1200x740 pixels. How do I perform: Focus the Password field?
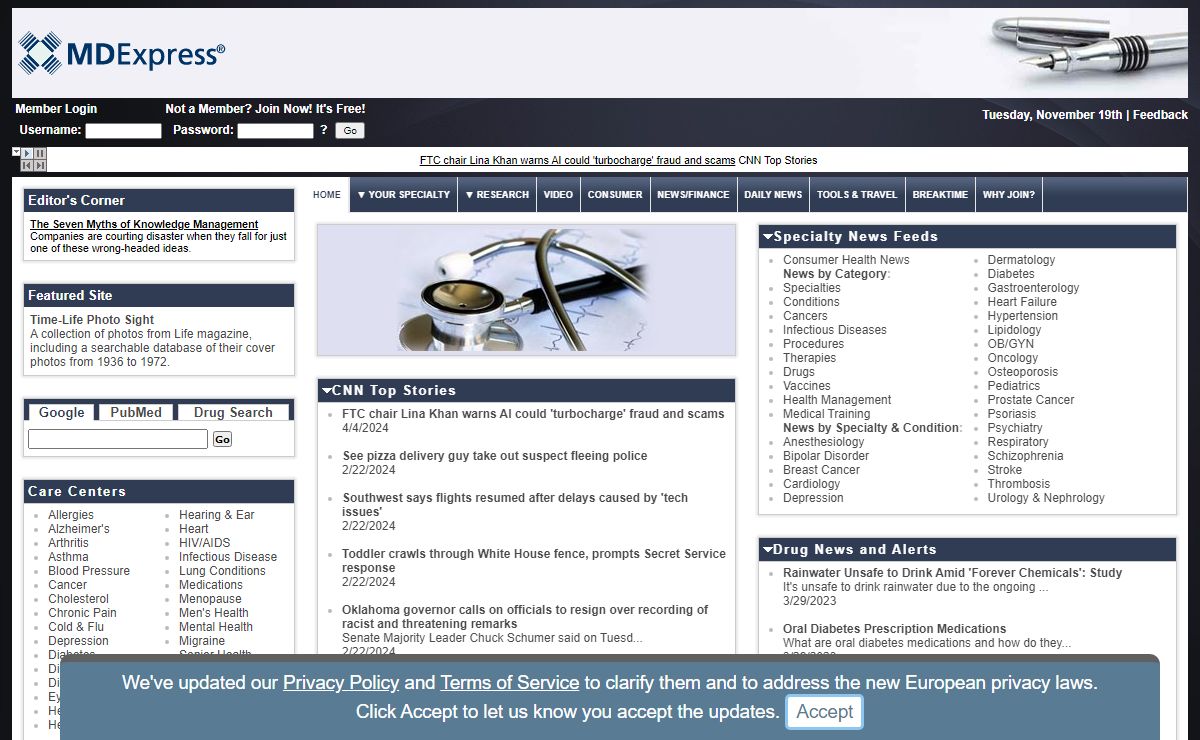[x=275, y=130]
